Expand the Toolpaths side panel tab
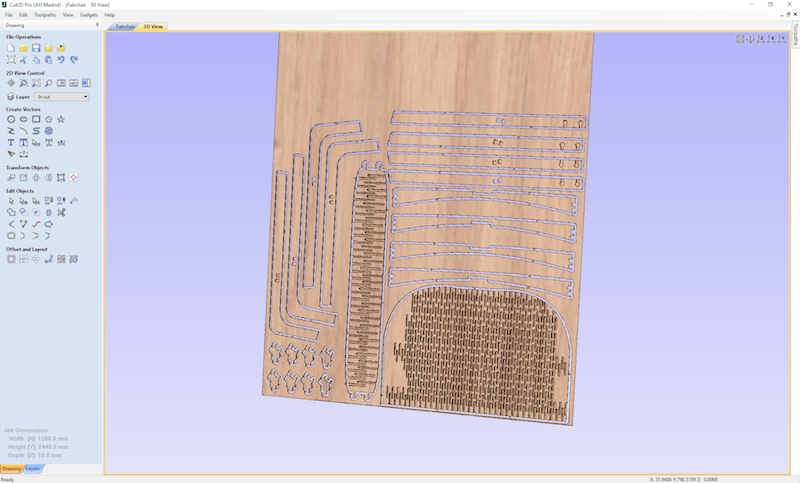800x483 pixels. click(795, 34)
